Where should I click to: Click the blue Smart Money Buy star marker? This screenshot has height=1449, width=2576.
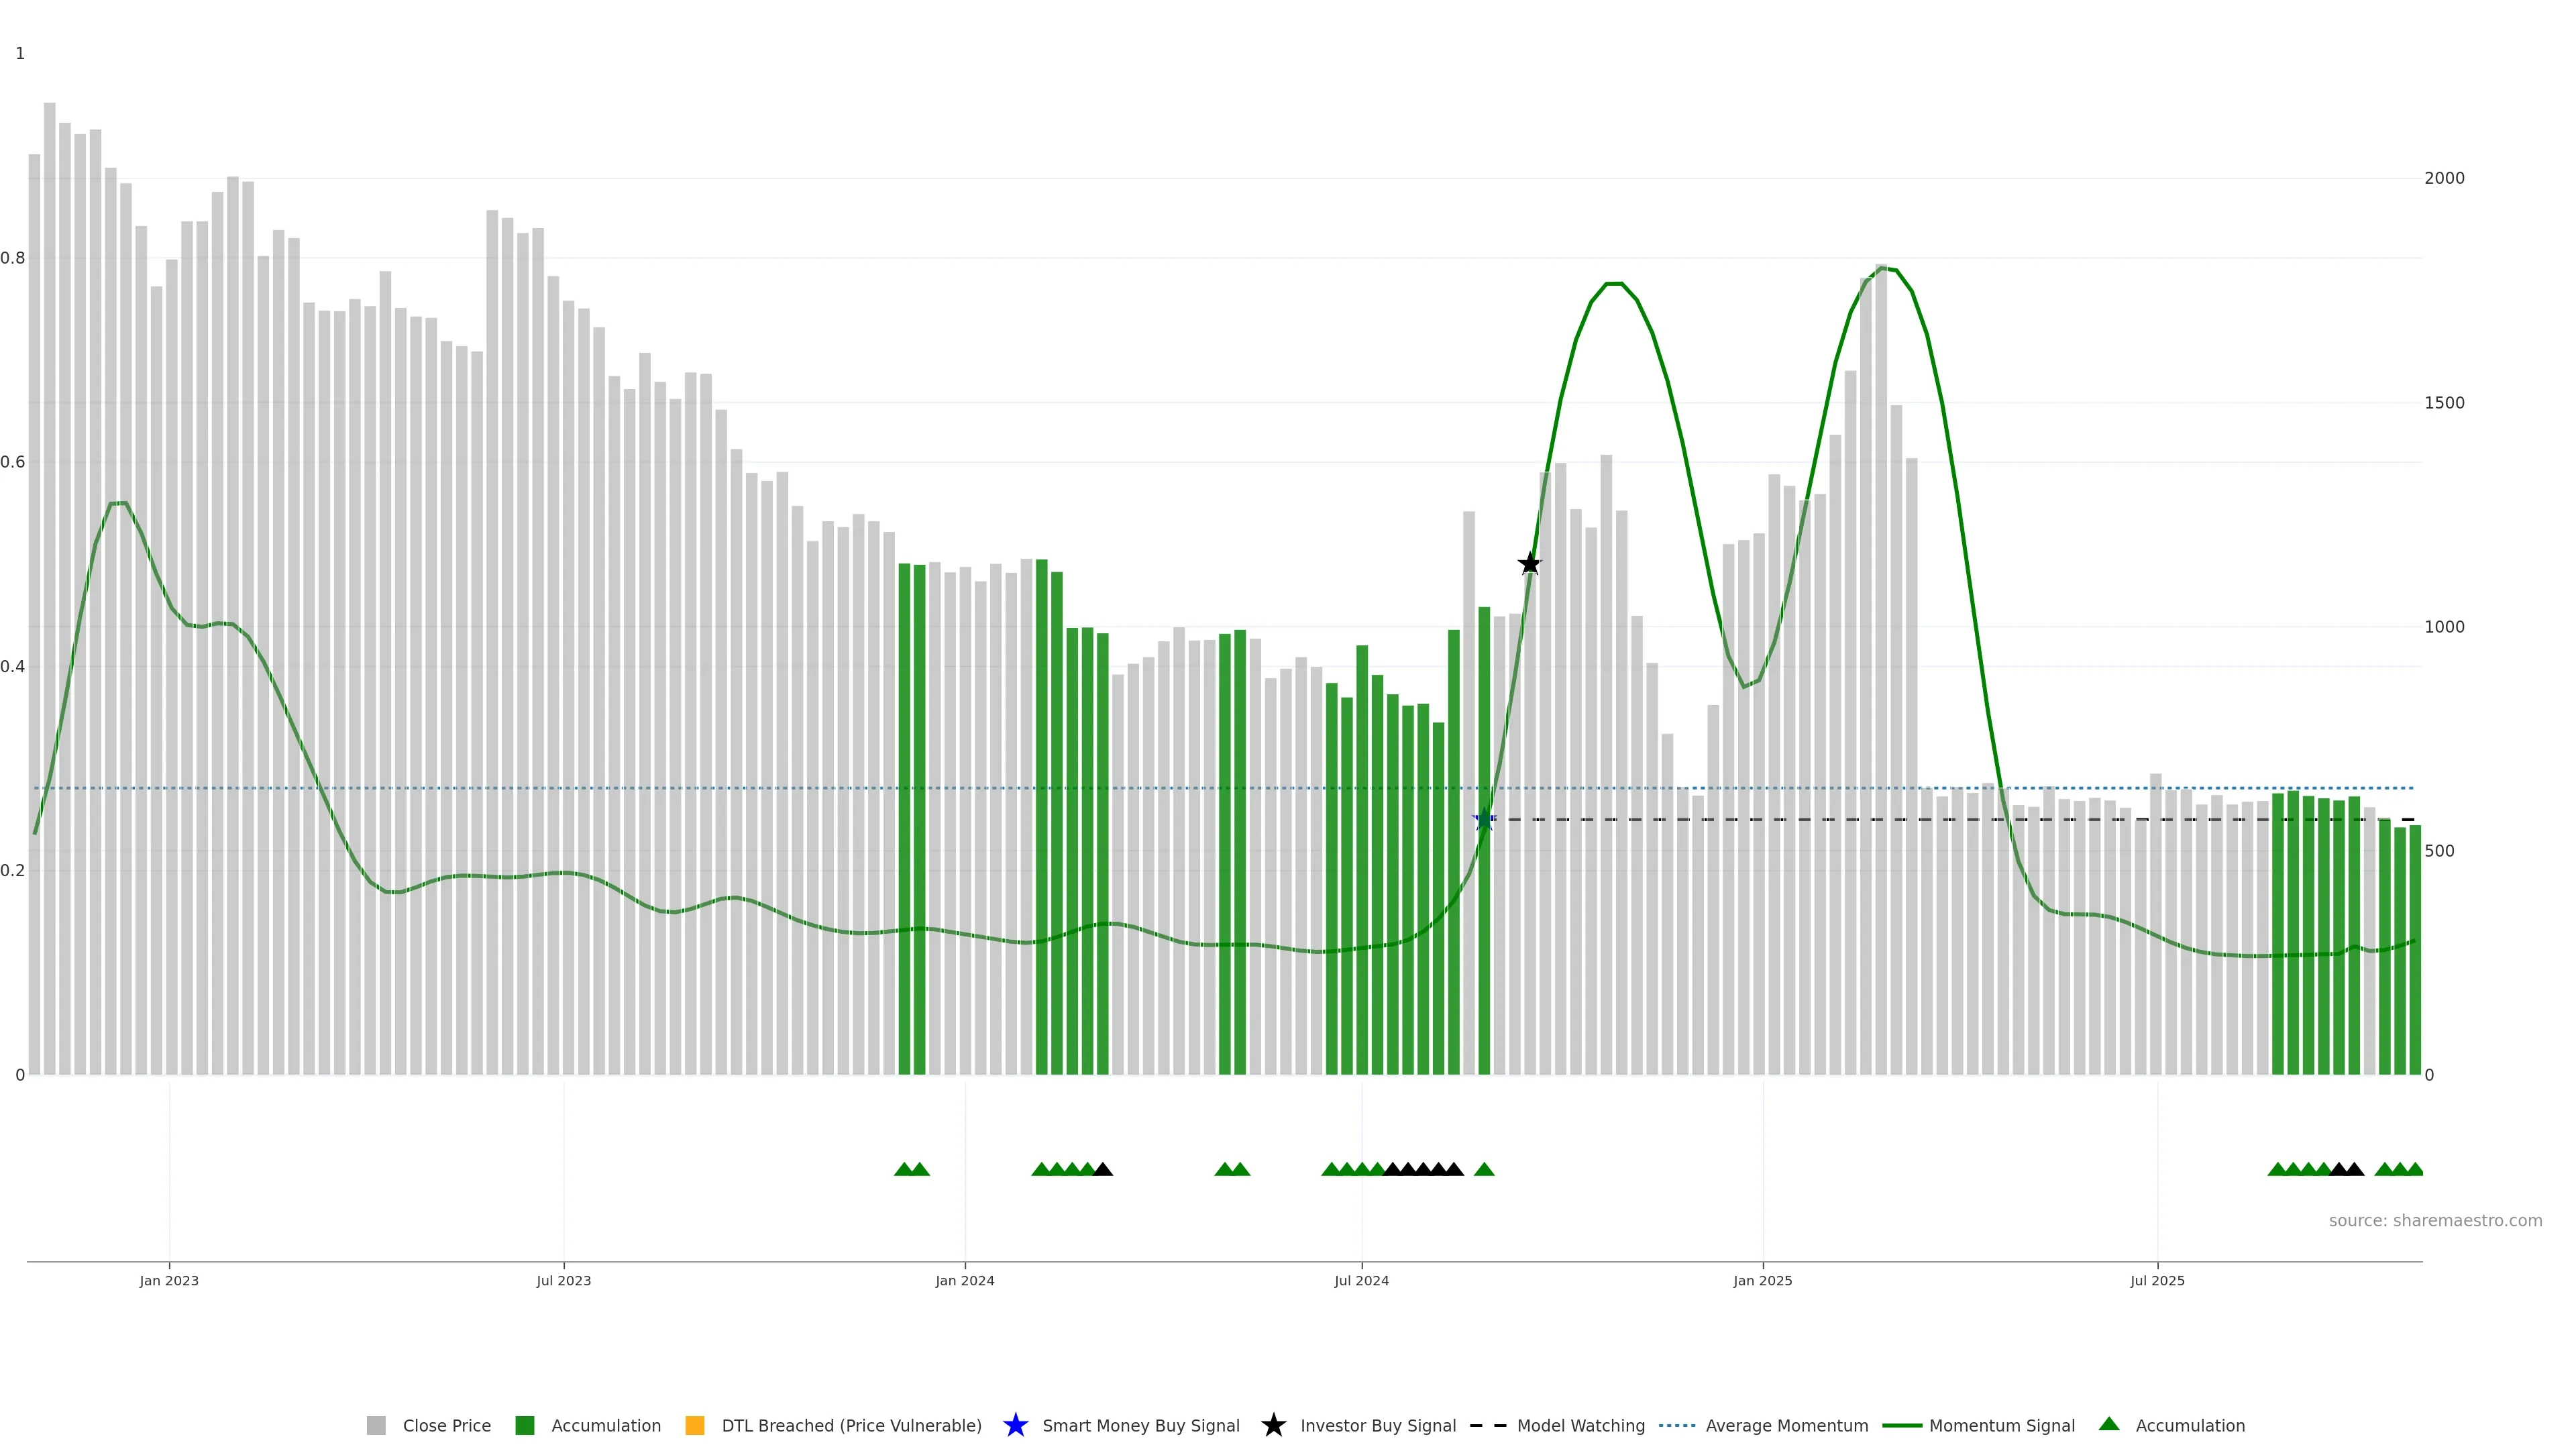1484,820
